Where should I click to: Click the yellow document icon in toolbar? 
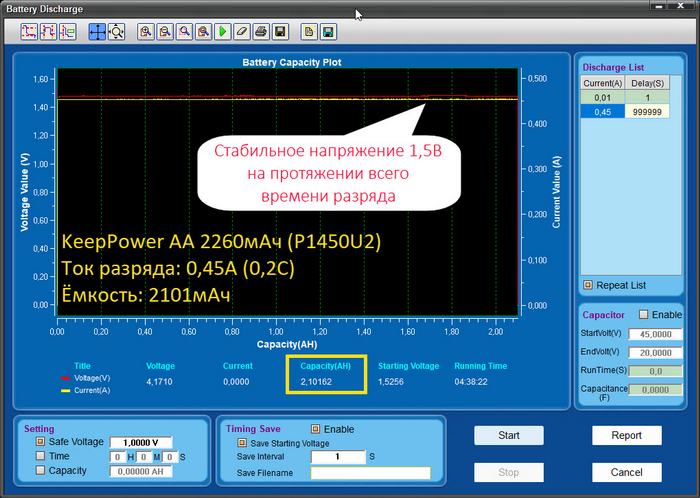[309, 32]
